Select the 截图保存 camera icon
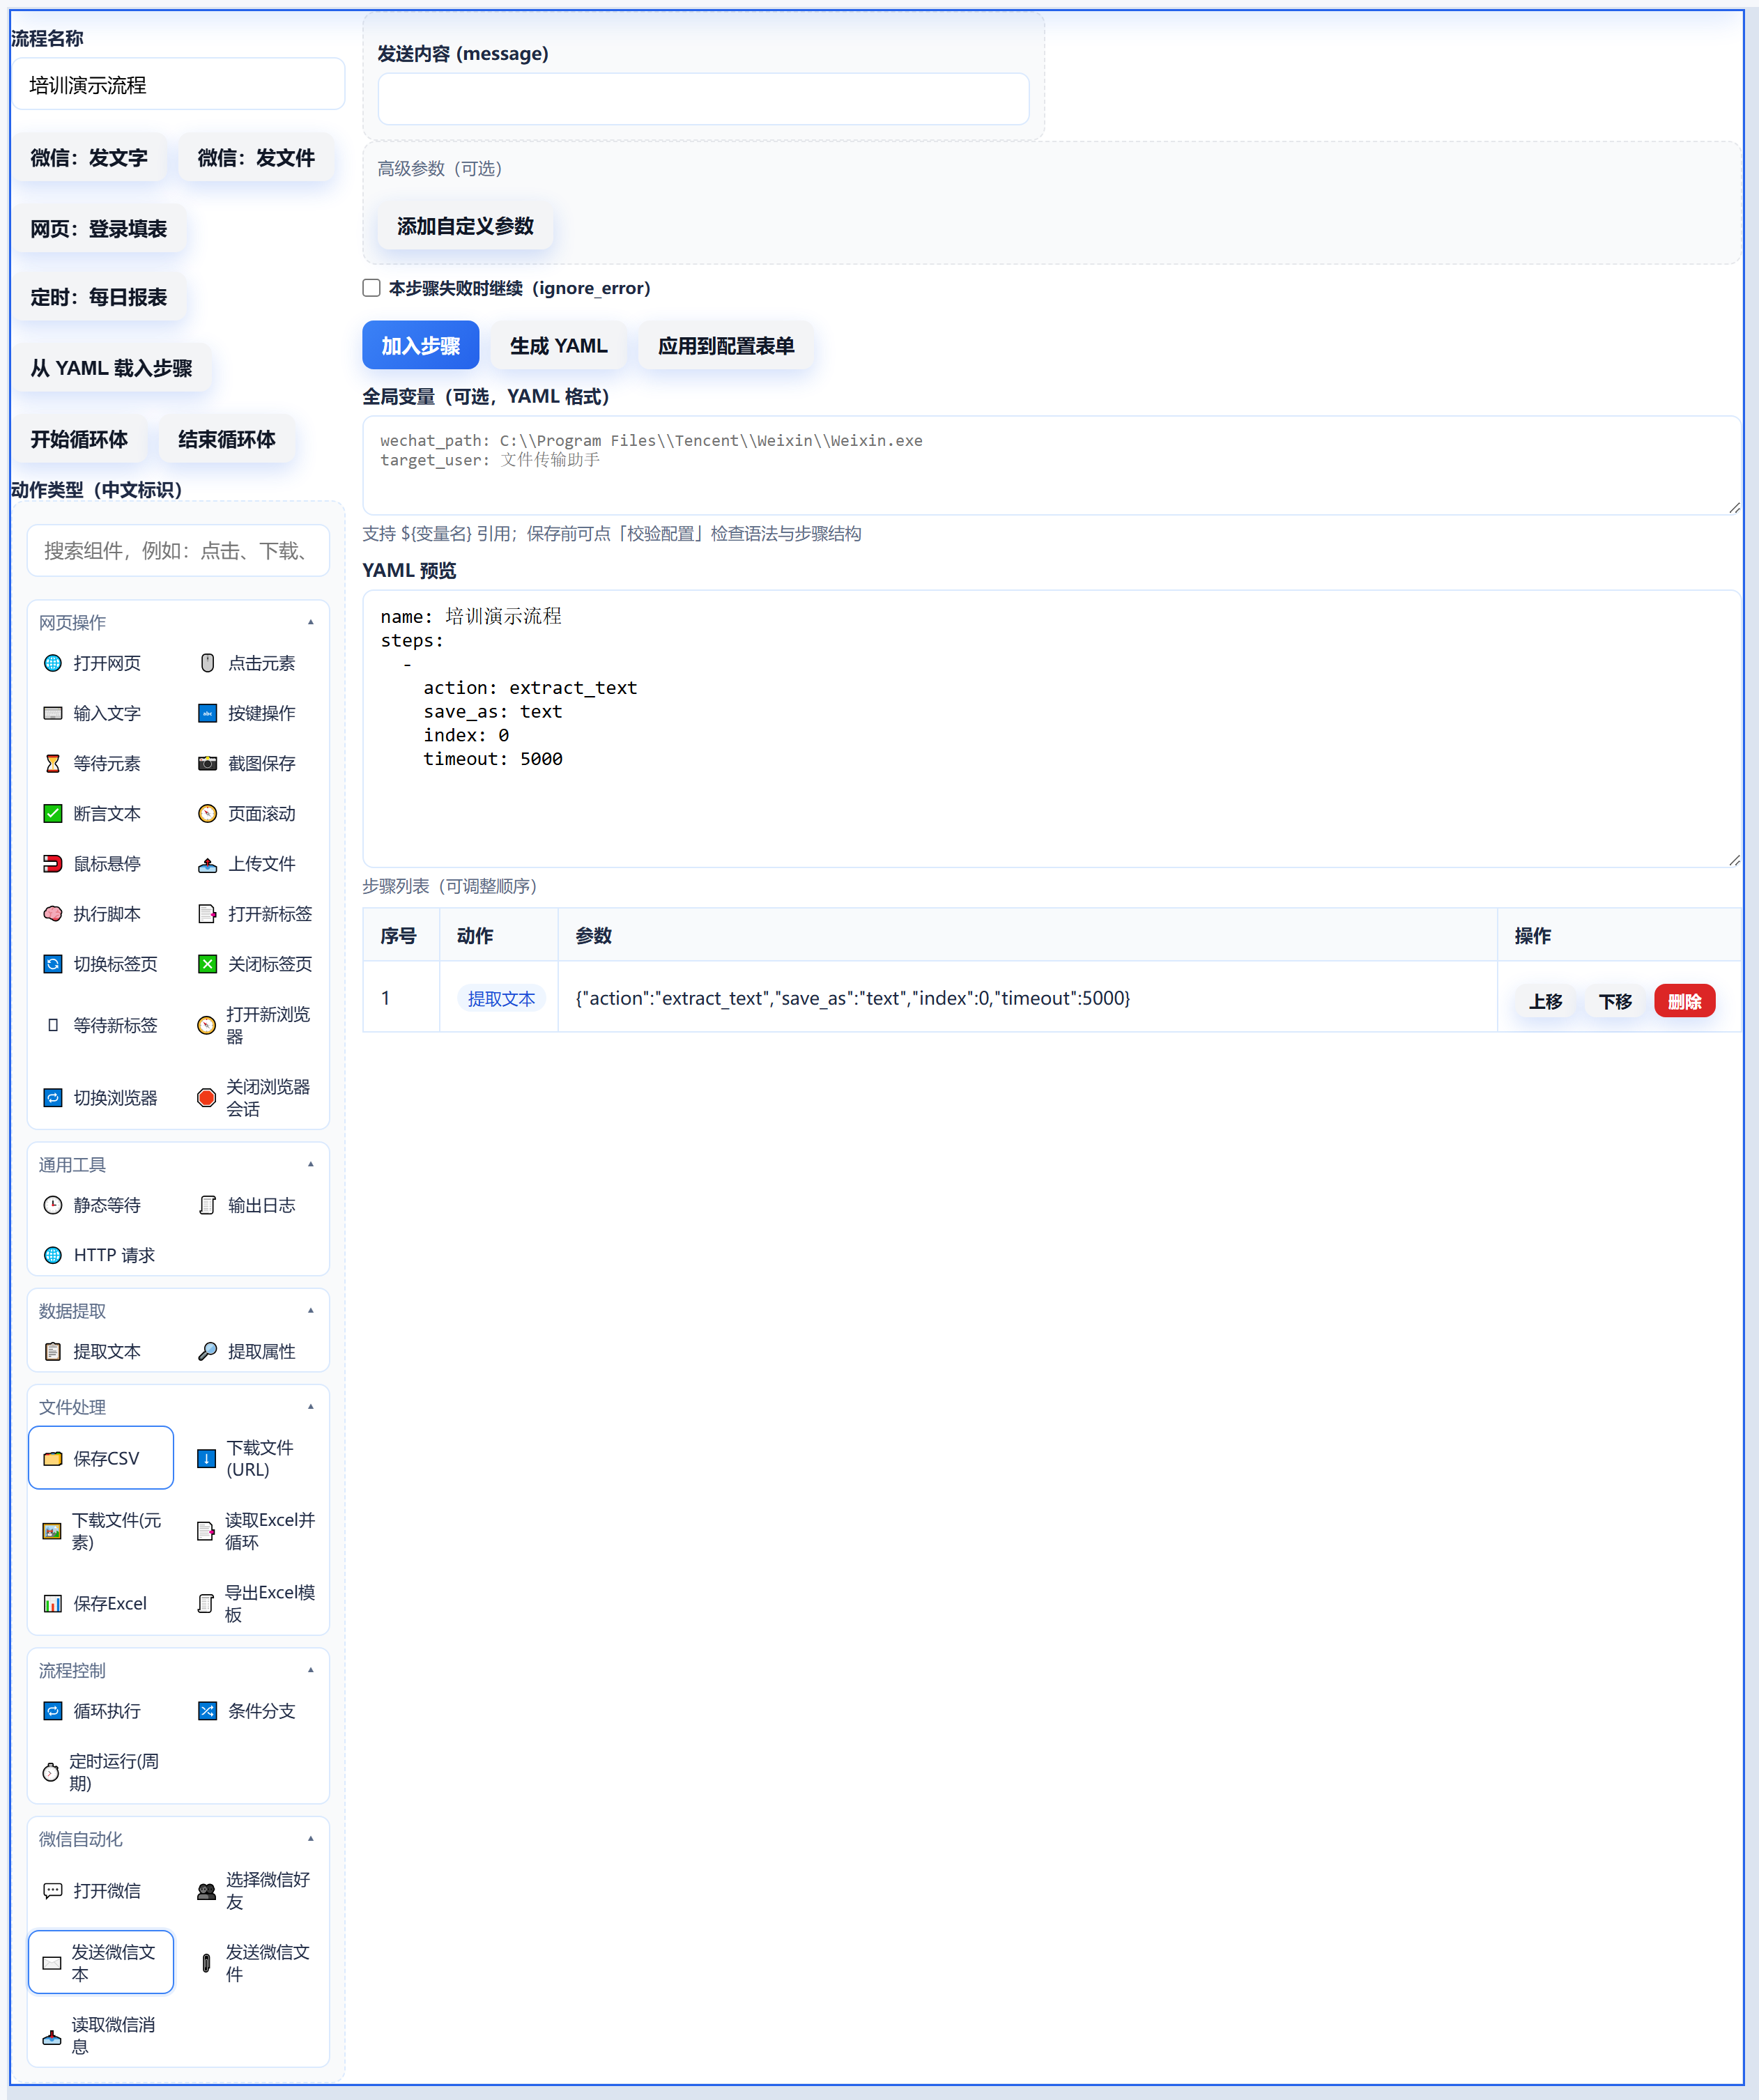The width and height of the screenshot is (1759, 2100). point(207,763)
